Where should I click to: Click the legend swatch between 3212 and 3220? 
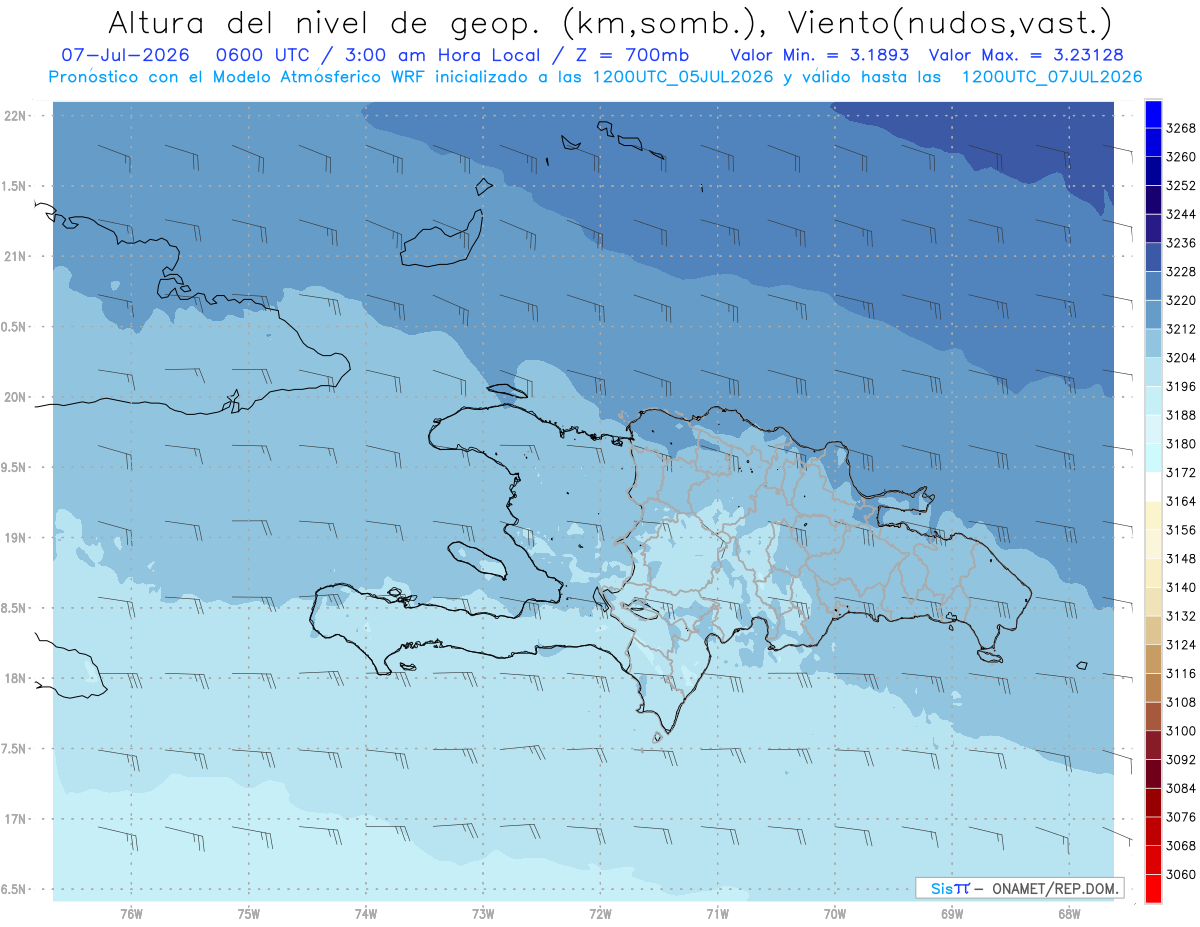pos(1153,314)
